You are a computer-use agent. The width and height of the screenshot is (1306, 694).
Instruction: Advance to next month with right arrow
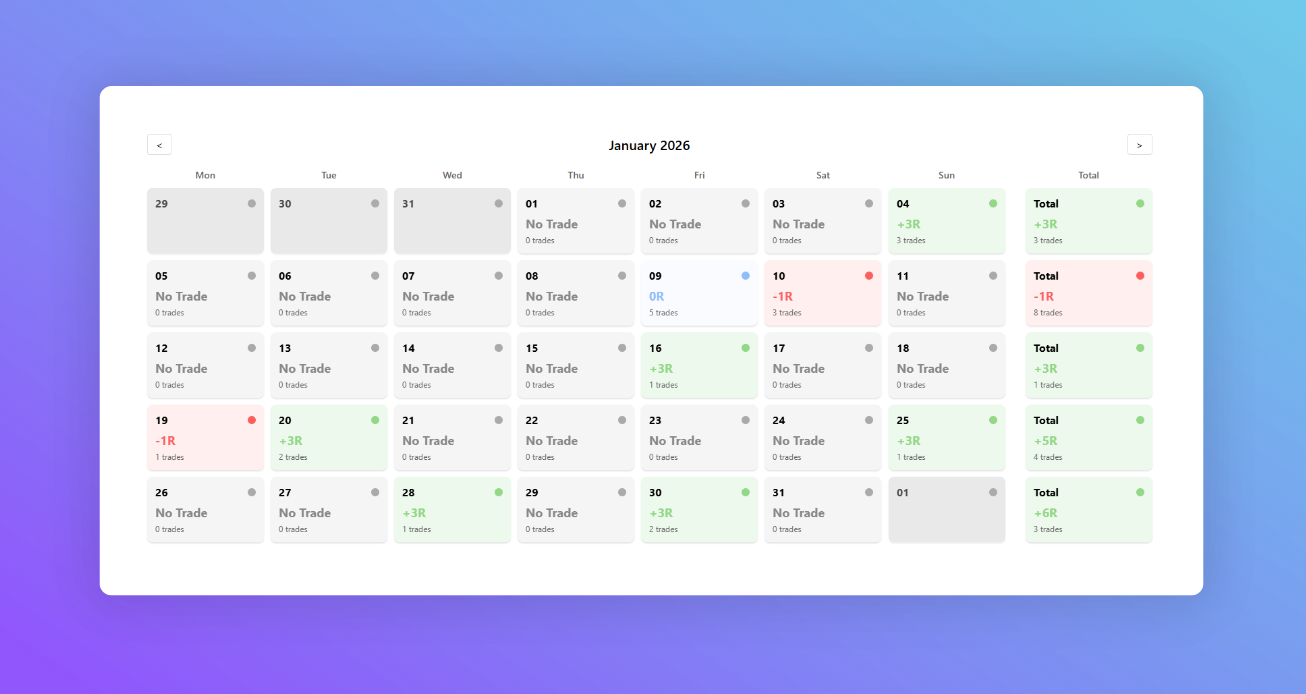[x=1139, y=145]
